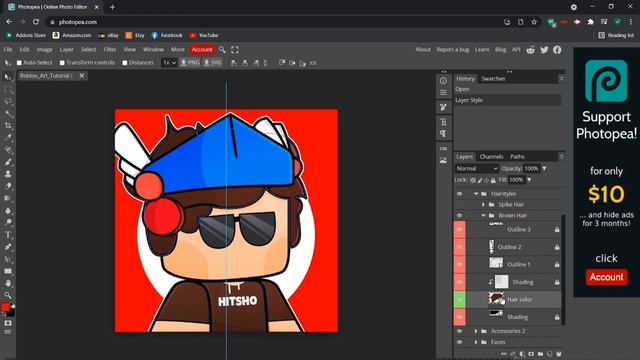Viewport: 640px width, 360px height.
Task: Open the Properties panel icon
Action: point(443,93)
